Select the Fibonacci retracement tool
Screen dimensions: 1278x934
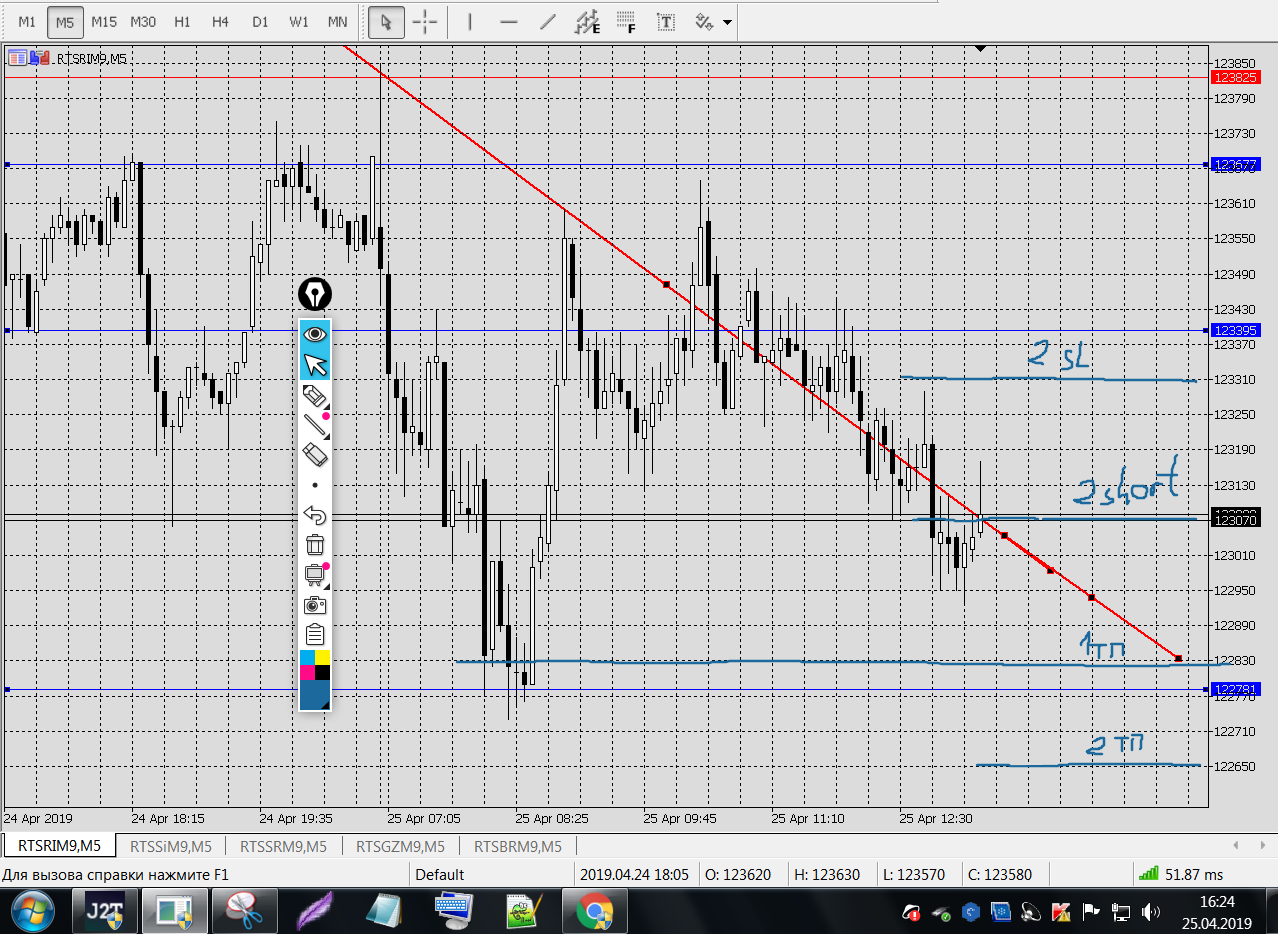tap(627, 21)
